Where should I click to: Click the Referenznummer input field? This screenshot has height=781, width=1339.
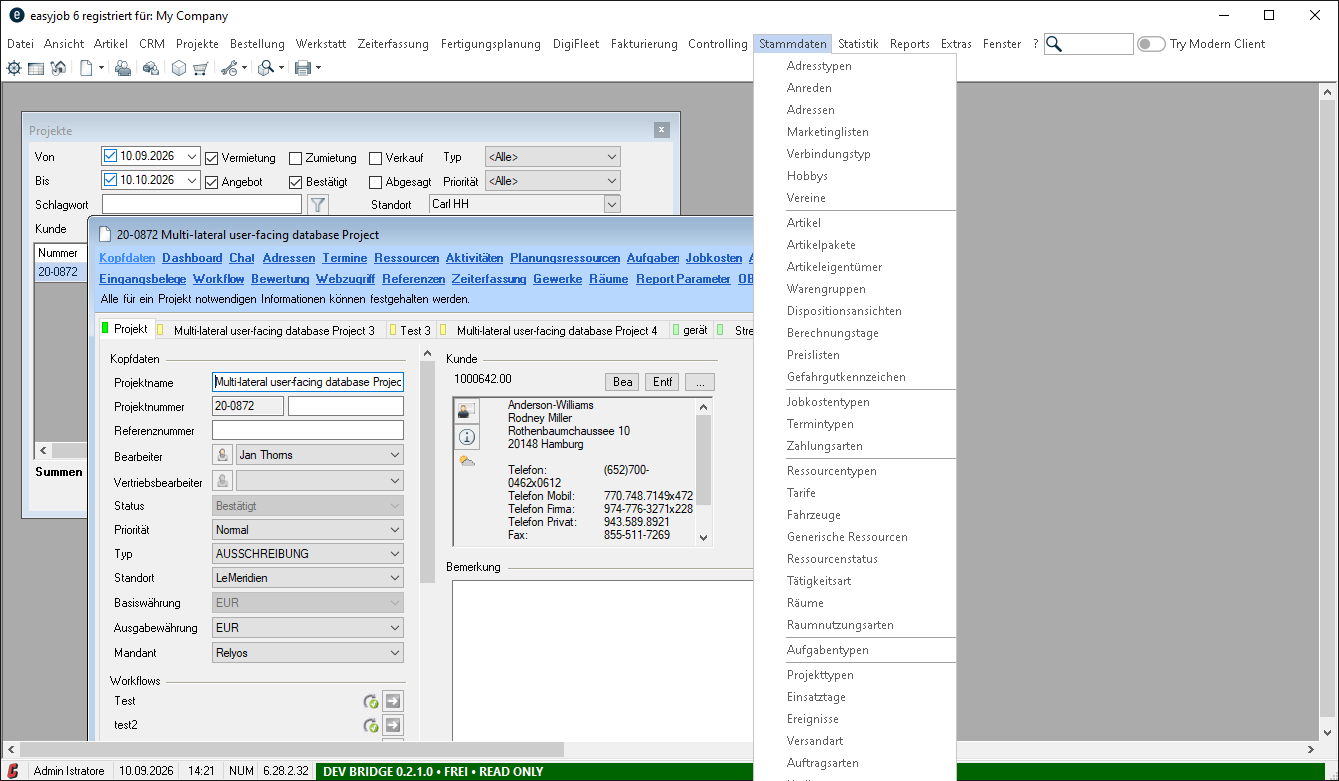point(309,430)
